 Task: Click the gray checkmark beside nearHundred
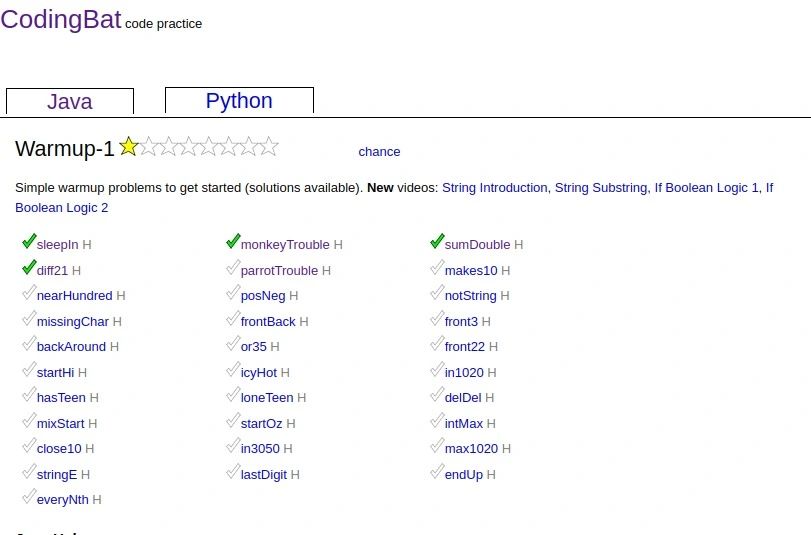(29, 292)
